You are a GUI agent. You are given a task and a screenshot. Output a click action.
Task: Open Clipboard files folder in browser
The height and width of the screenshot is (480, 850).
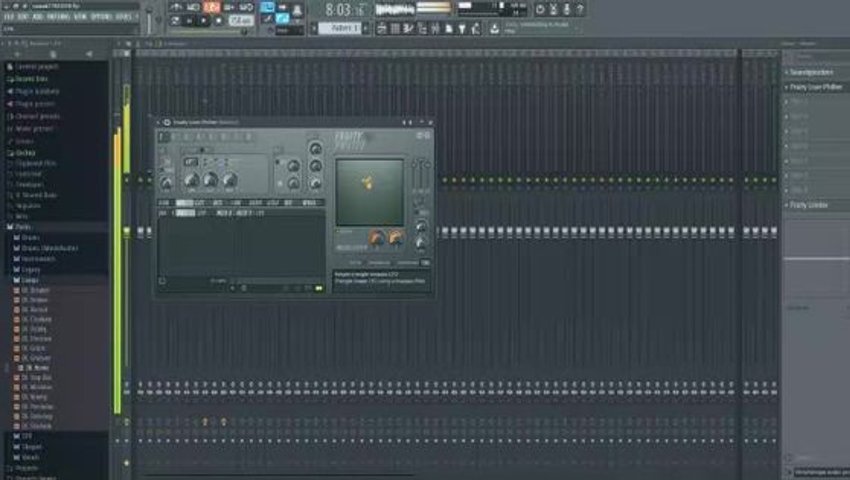(33, 163)
